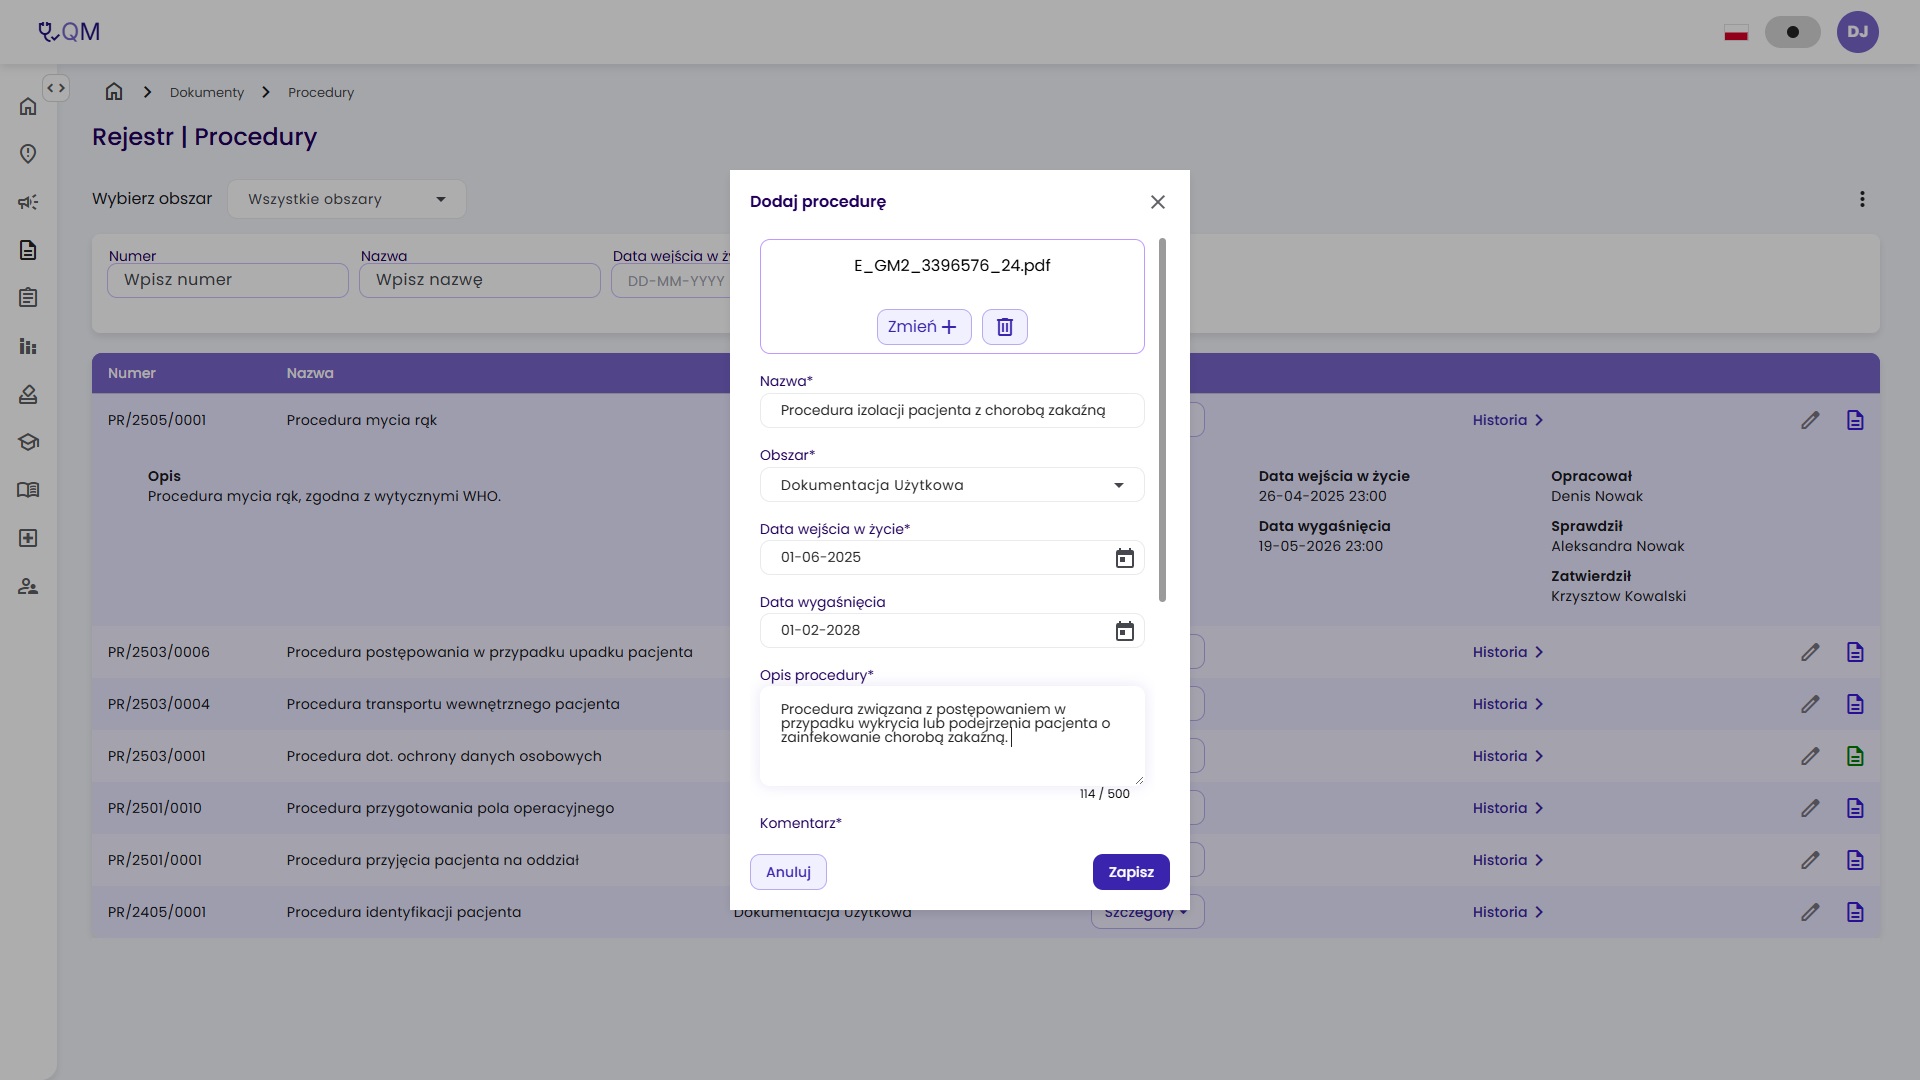
Task: Expand Historia for PR/2503/0006 row
Action: pos(1508,652)
